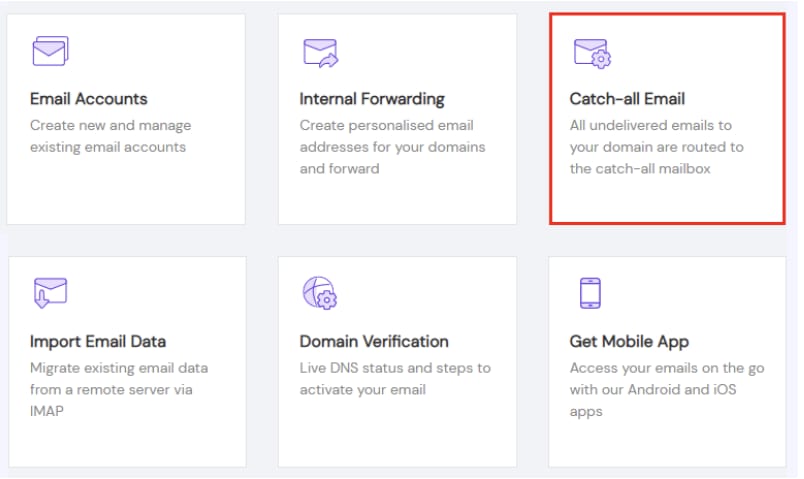Click the Internal Forwarding envelope arrow icon
Viewport: 804px width, 479px height.
click(320, 53)
